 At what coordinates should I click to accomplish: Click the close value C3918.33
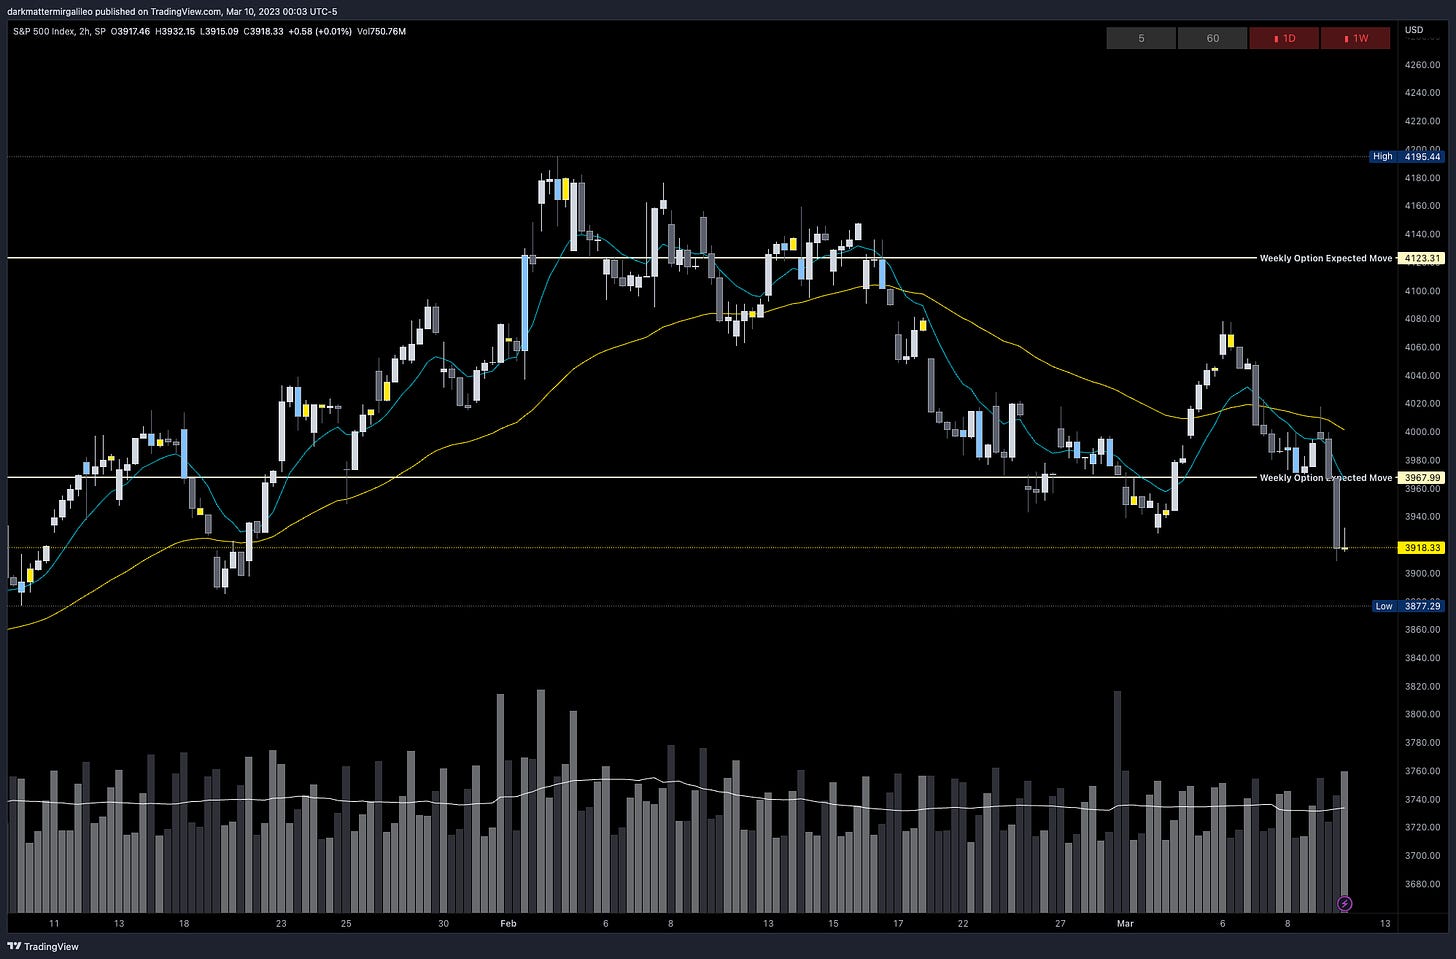pos(263,31)
